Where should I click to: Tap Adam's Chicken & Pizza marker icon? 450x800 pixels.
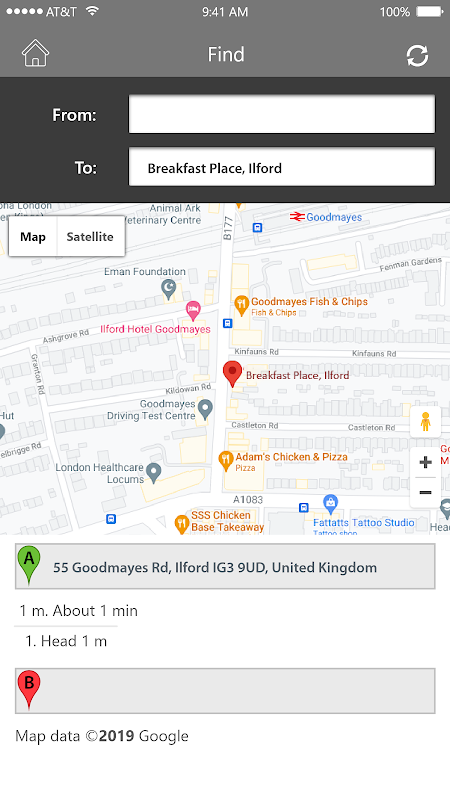(x=226, y=461)
